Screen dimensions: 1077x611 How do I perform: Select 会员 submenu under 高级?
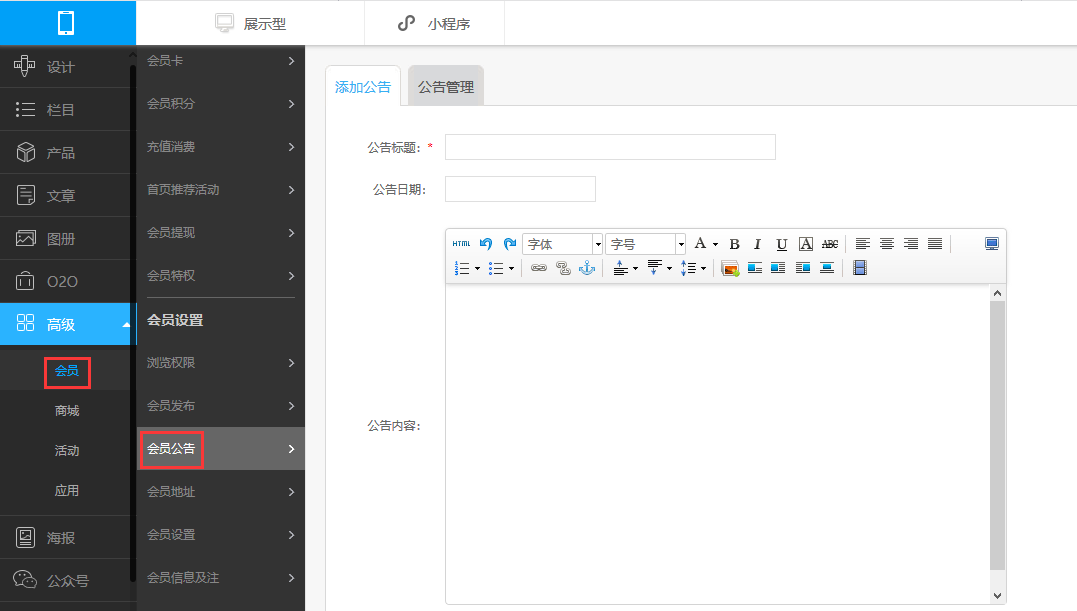tap(67, 371)
